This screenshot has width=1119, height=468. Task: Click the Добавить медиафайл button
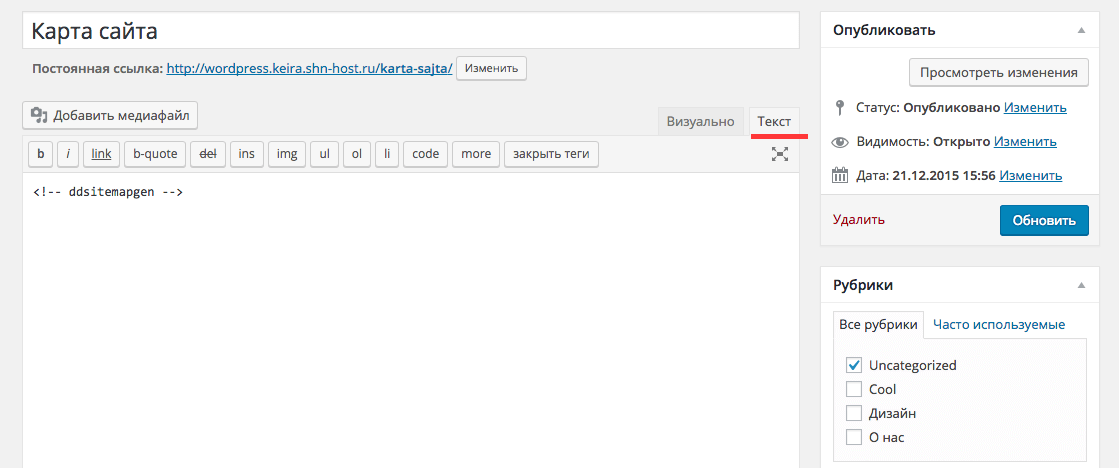110,115
